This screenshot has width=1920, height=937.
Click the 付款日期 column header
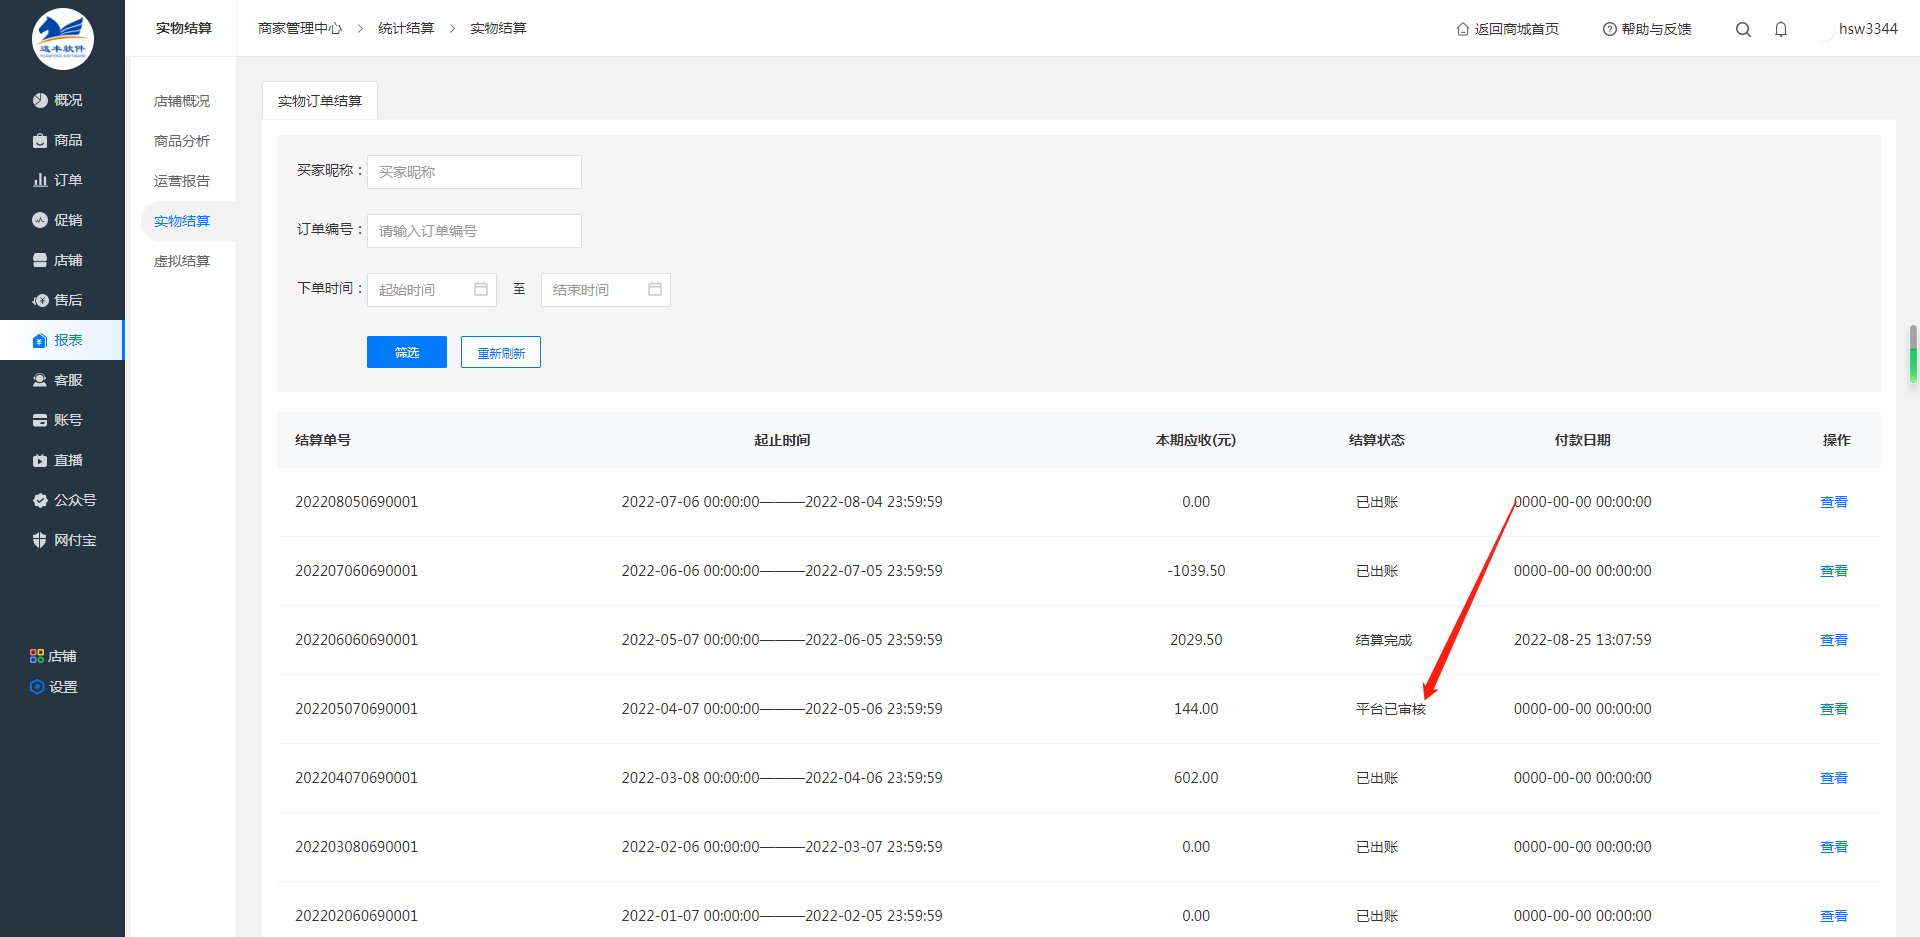(1583, 440)
